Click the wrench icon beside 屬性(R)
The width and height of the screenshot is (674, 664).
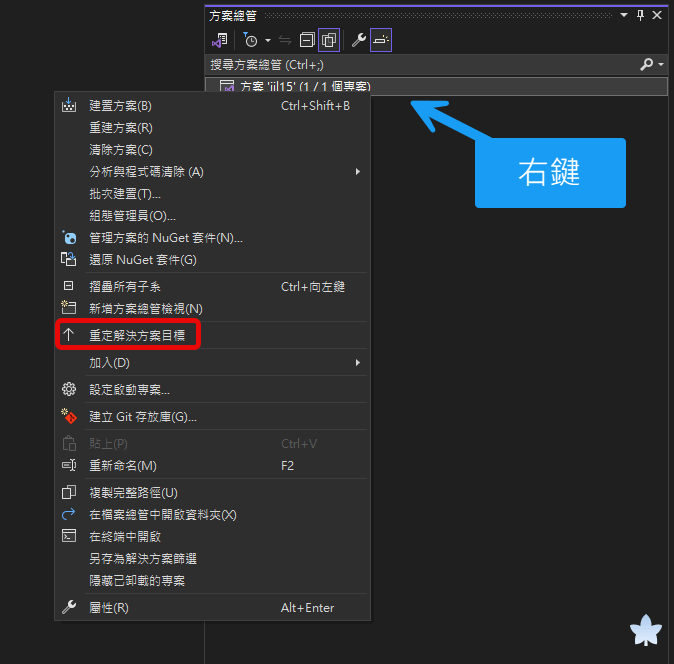click(69, 607)
